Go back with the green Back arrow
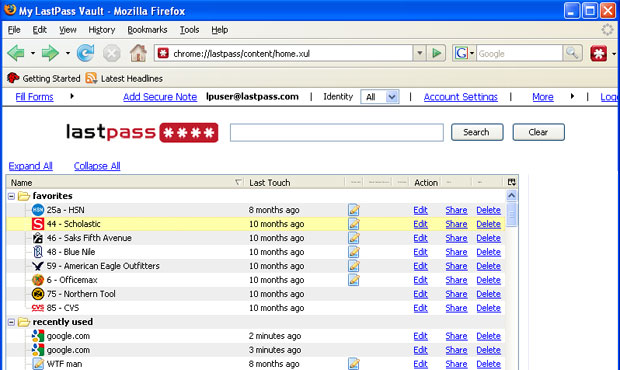 16,53
